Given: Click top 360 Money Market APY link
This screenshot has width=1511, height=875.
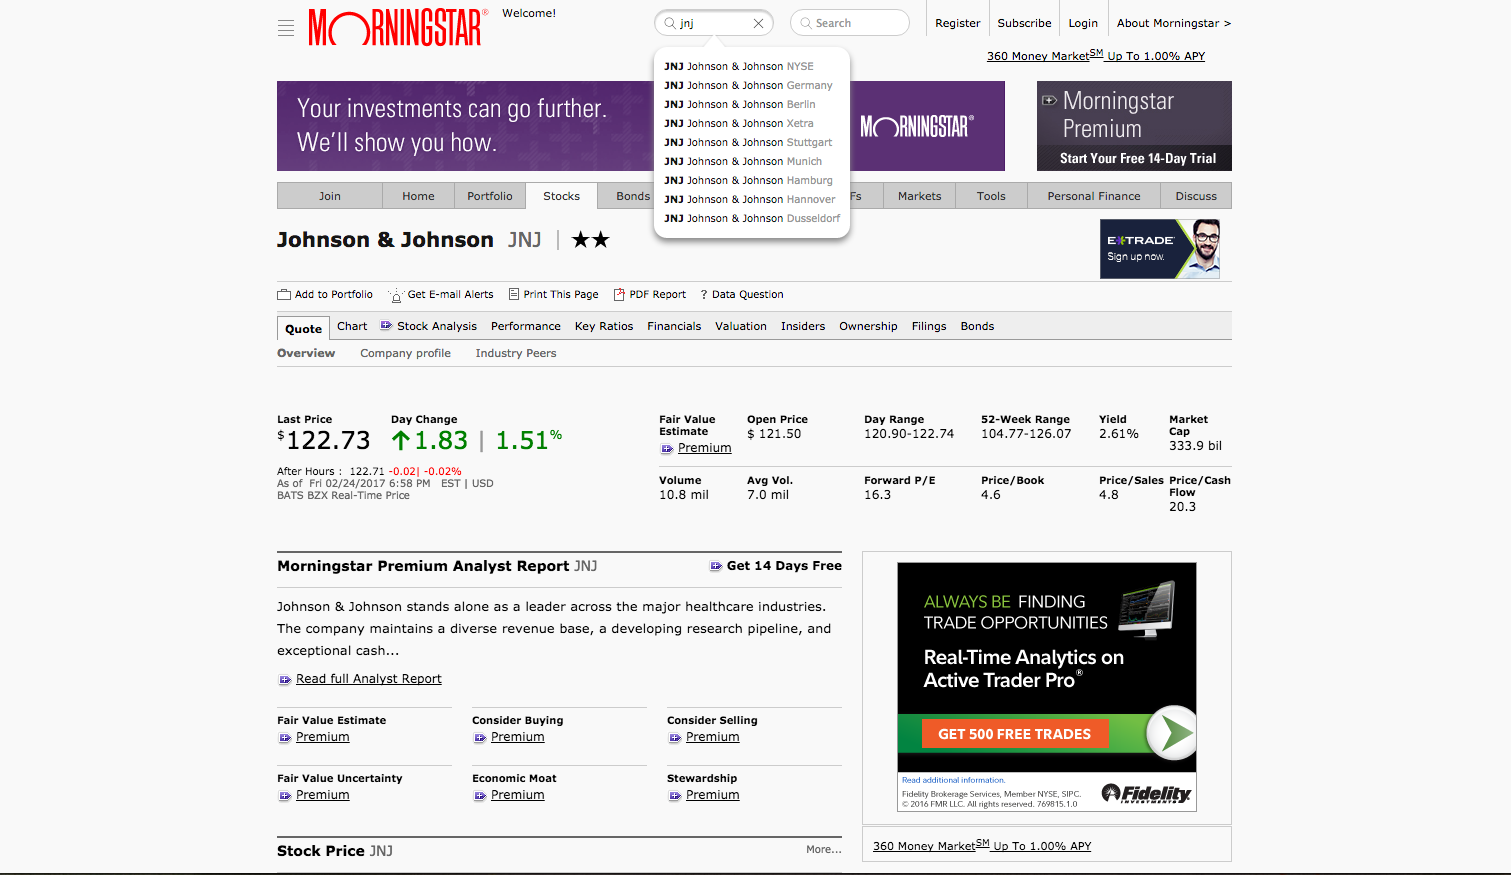Looking at the screenshot, I should (x=1096, y=56).
